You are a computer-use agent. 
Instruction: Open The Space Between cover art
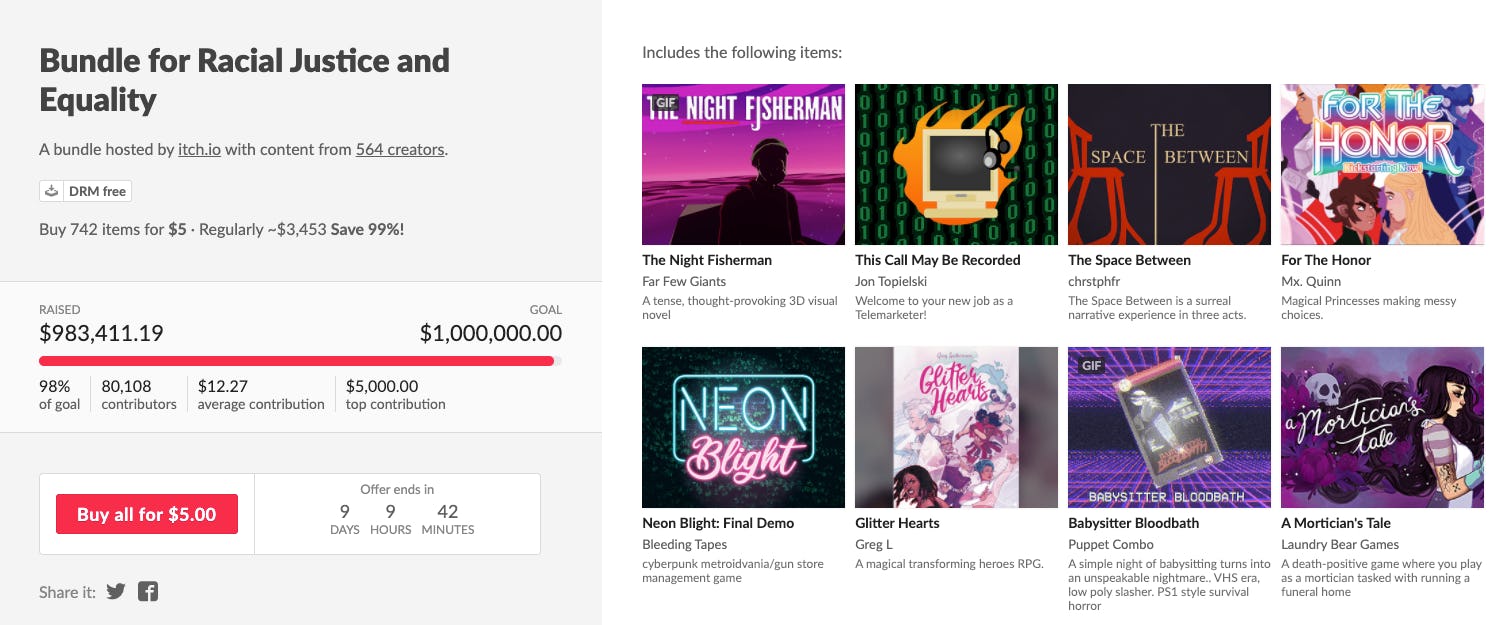1169,164
